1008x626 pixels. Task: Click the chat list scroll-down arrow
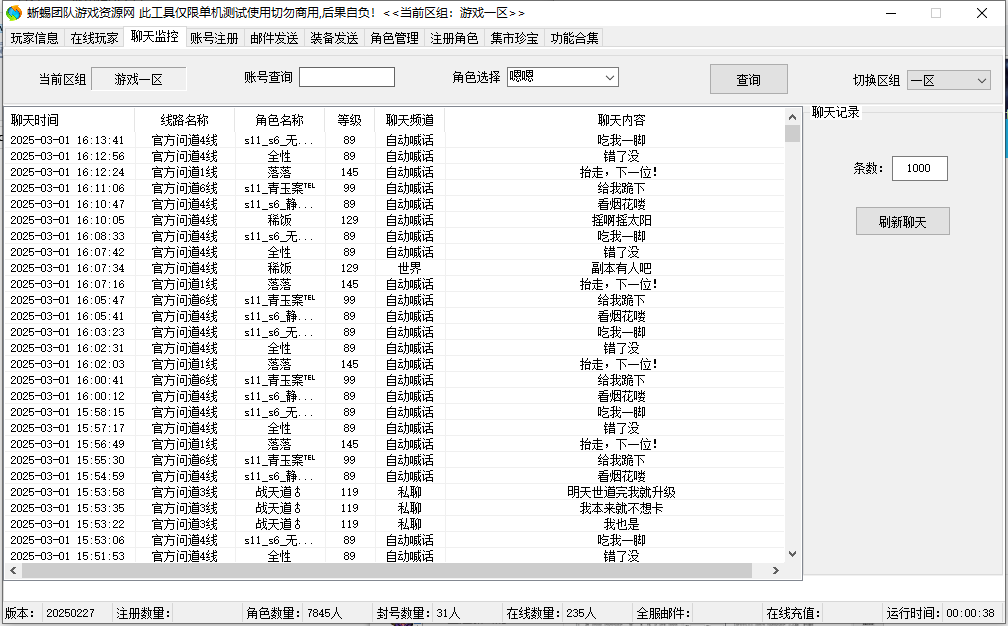coord(792,553)
